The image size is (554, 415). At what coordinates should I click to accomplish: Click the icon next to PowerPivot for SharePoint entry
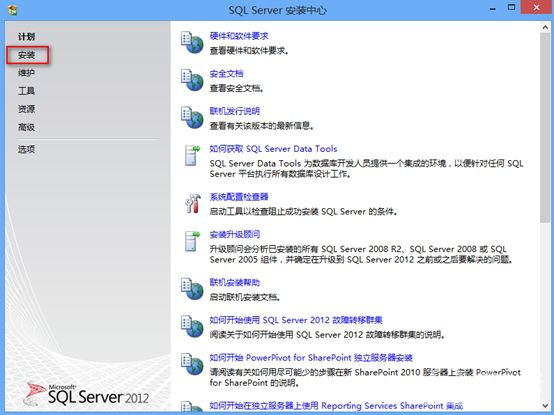pos(192,364)
